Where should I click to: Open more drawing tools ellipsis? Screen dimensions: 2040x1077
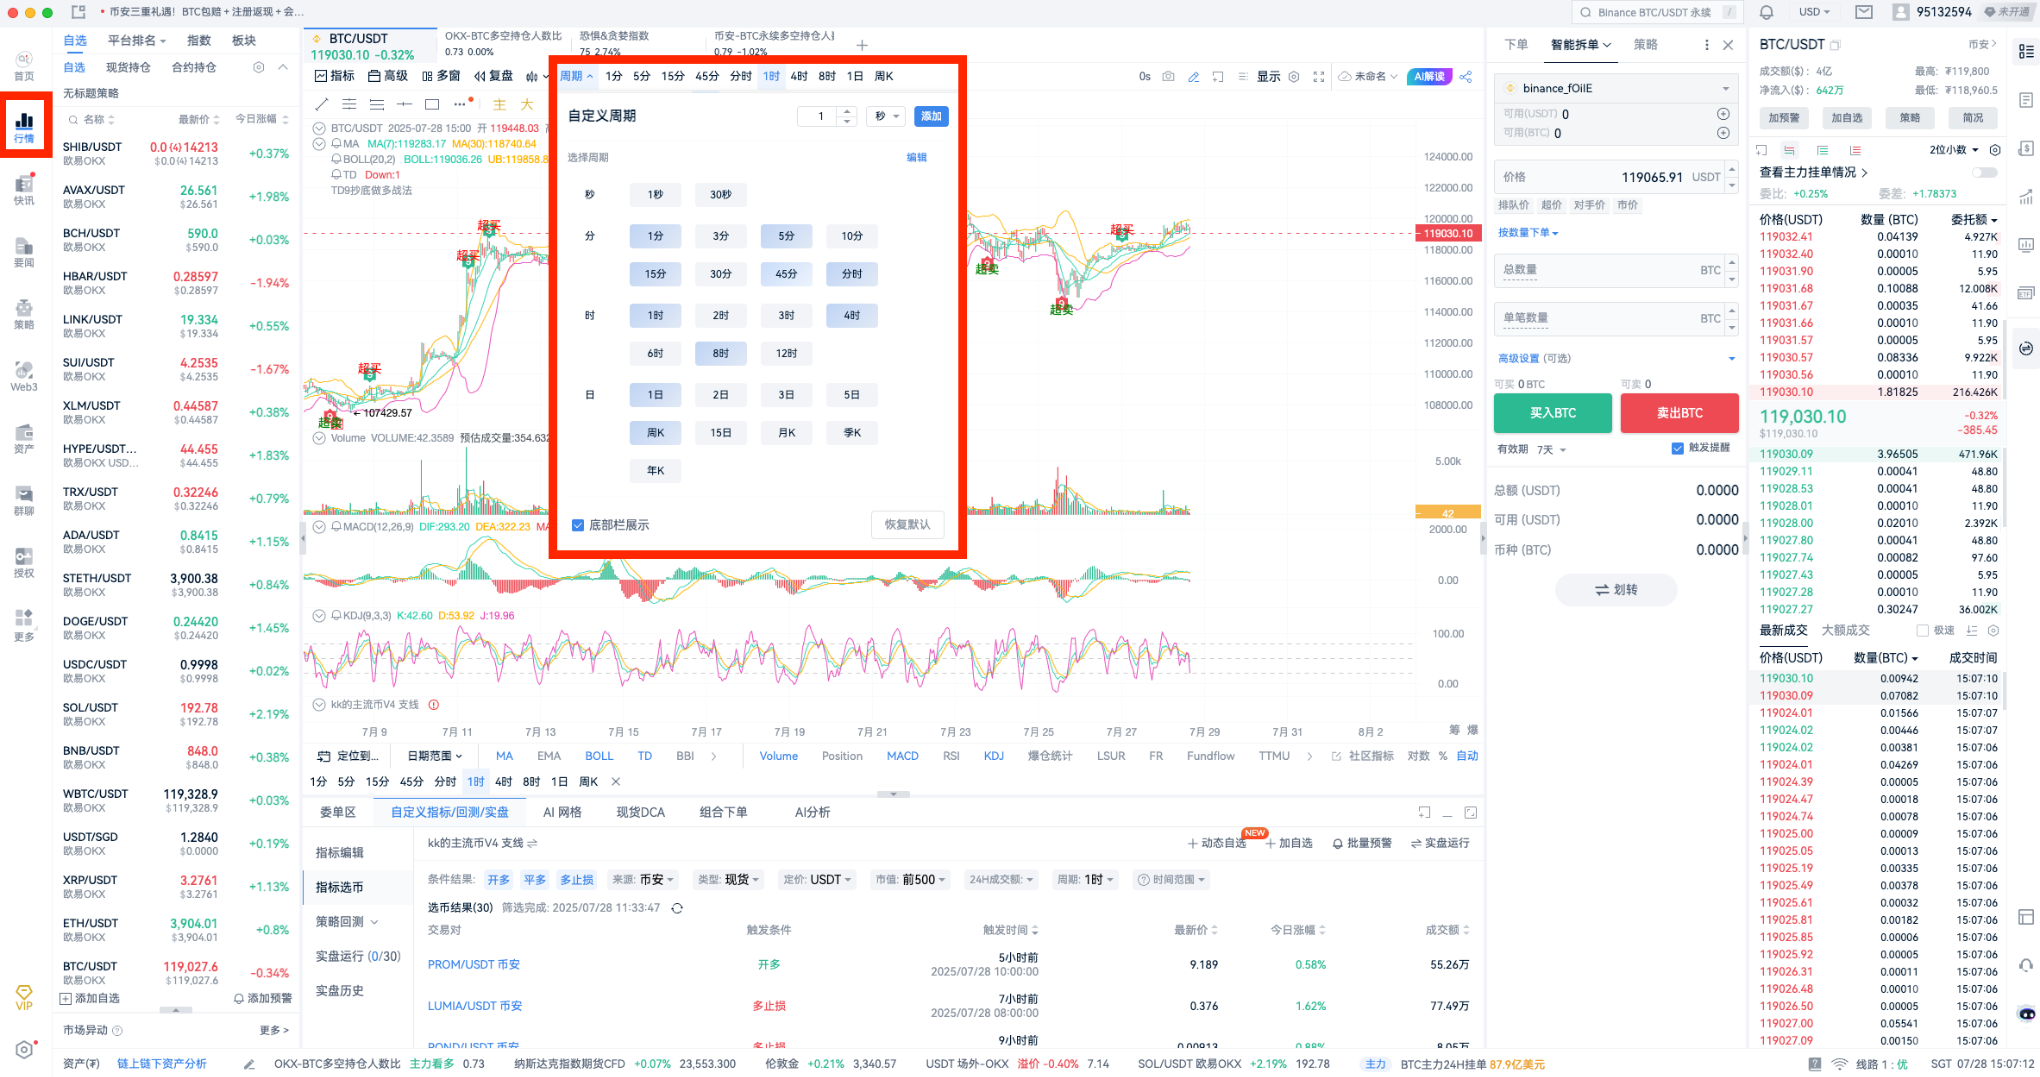461,104
